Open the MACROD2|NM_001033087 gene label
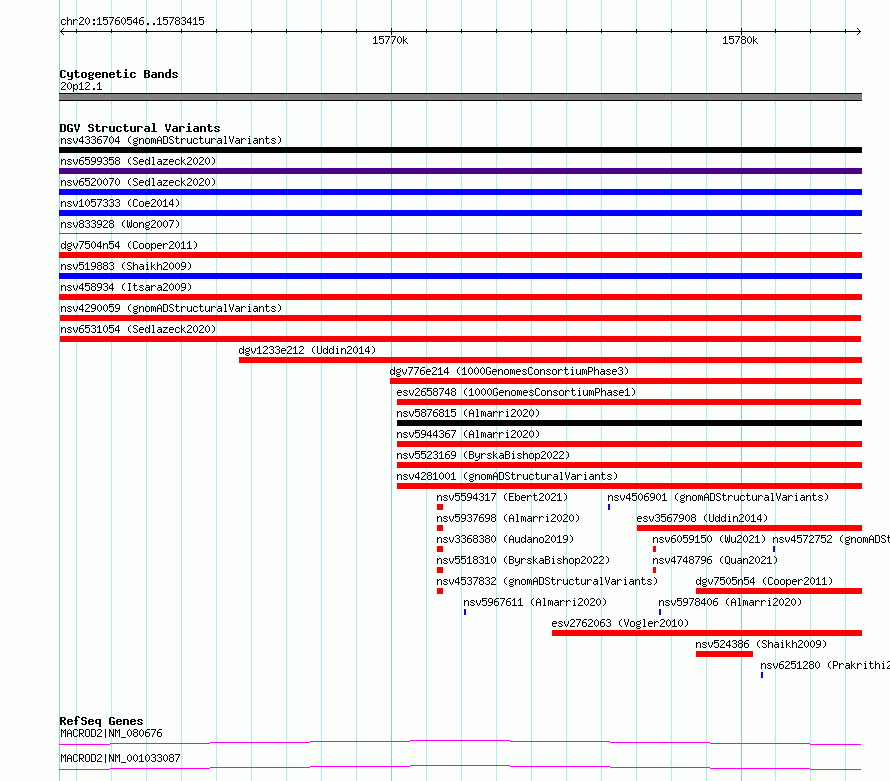This screenshot has width=890, height=781. (120, 758)
